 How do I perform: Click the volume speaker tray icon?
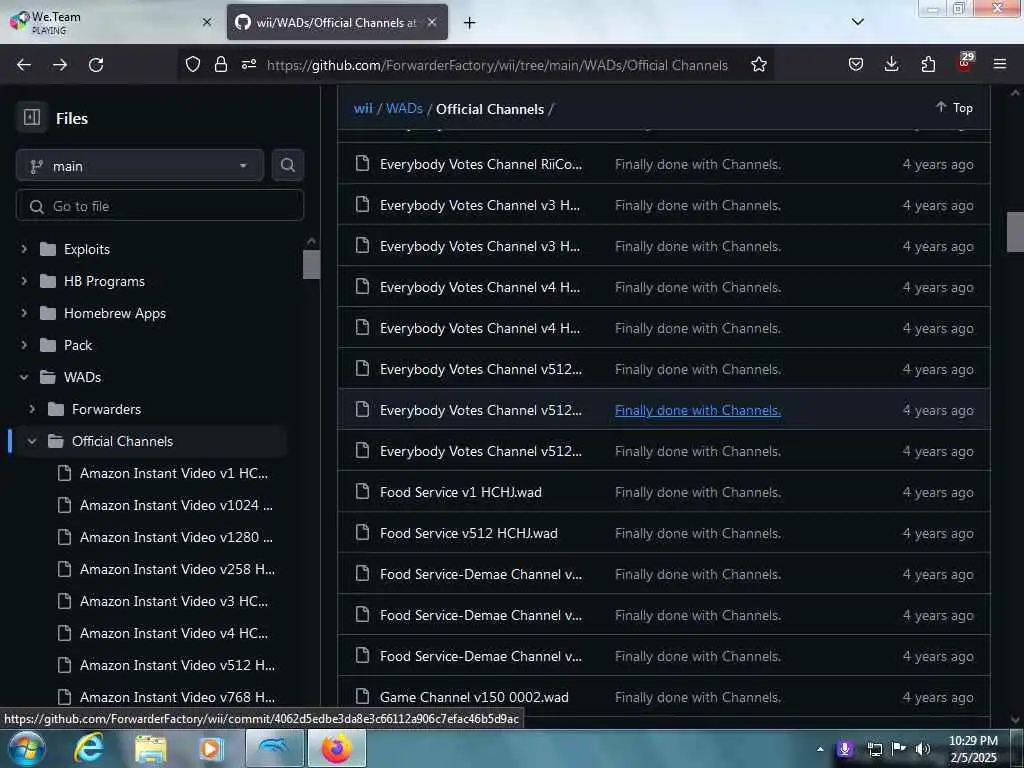(923, 749)
